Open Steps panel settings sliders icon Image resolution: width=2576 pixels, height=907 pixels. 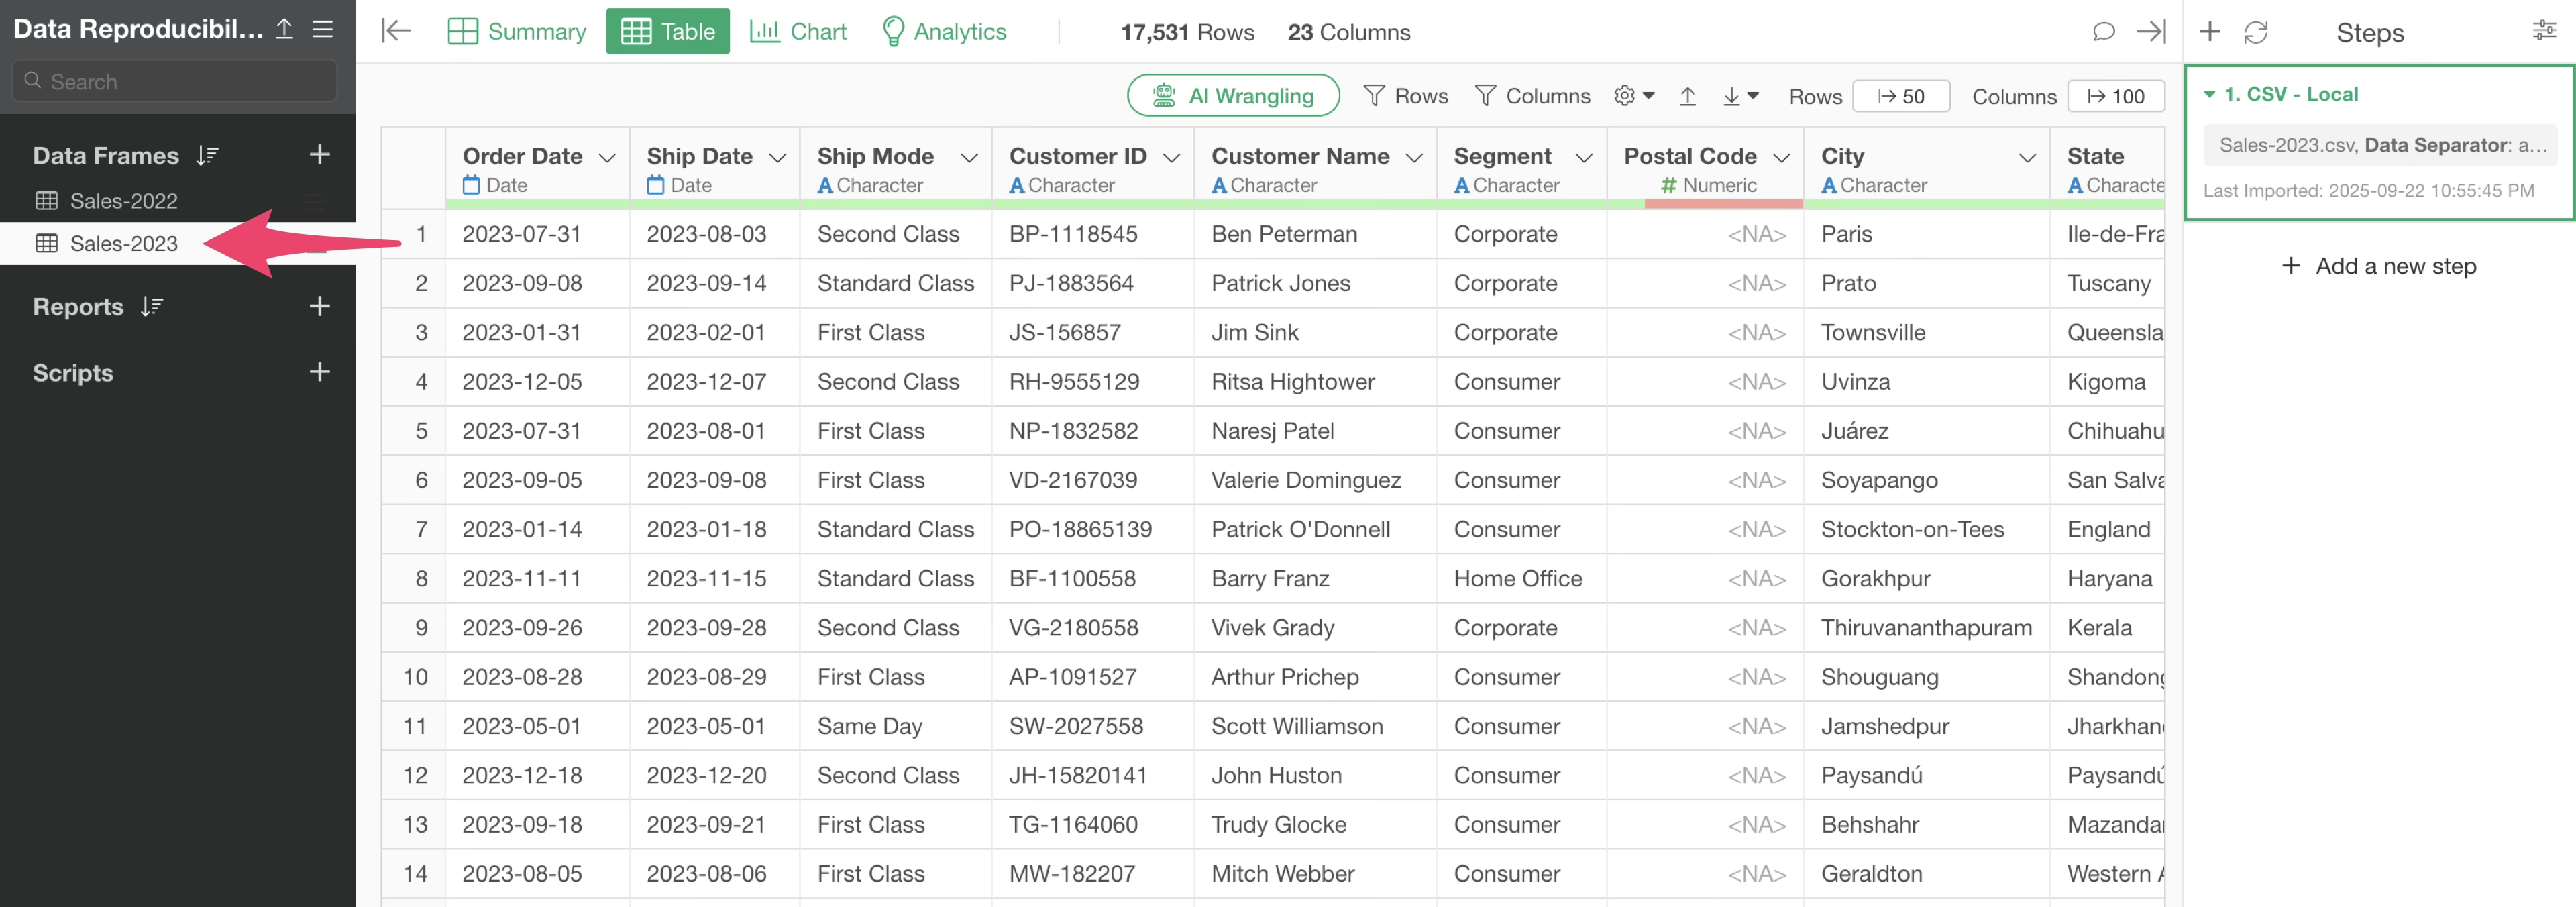point(2543,31)
